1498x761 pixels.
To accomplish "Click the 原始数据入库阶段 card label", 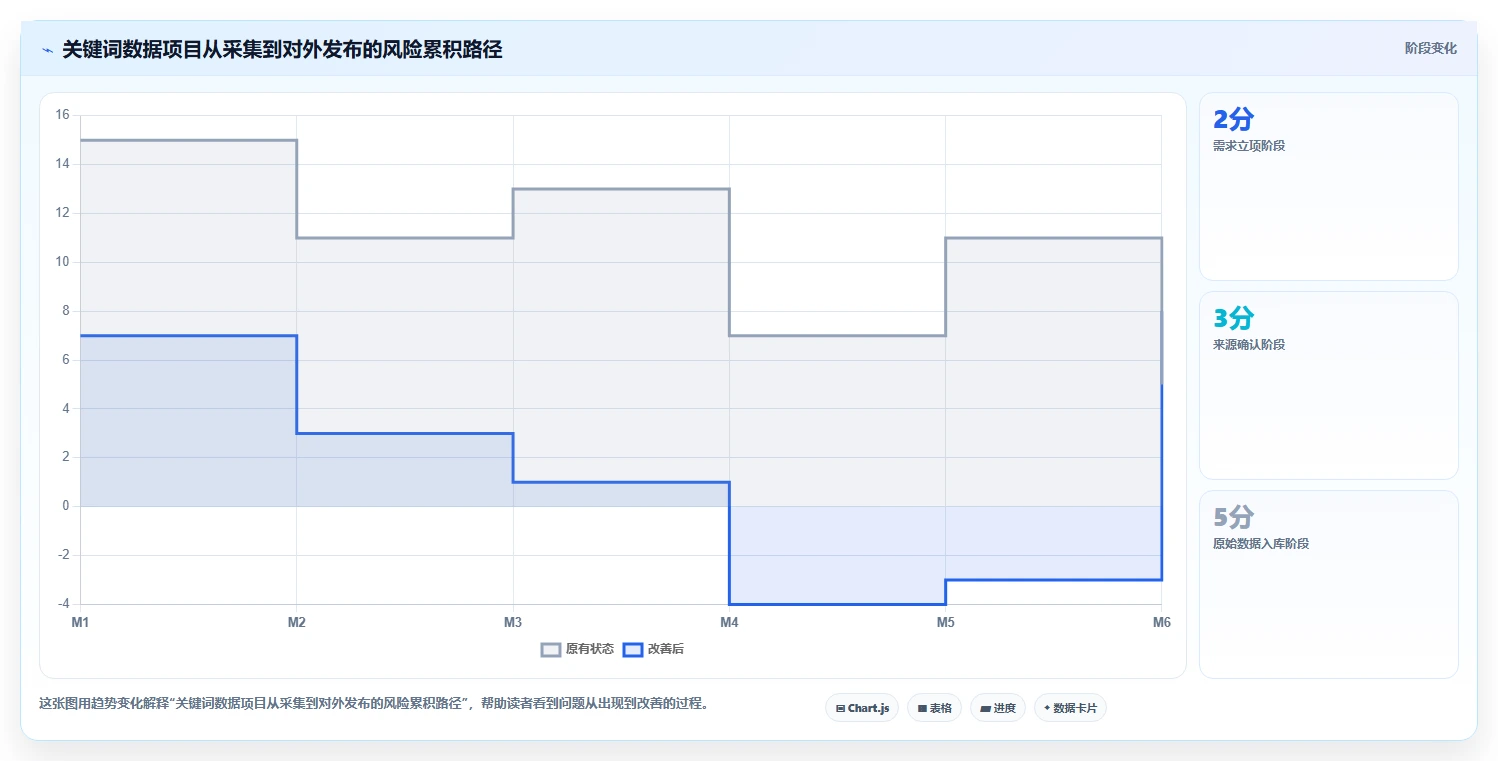I will click(x=1260, y=544).
